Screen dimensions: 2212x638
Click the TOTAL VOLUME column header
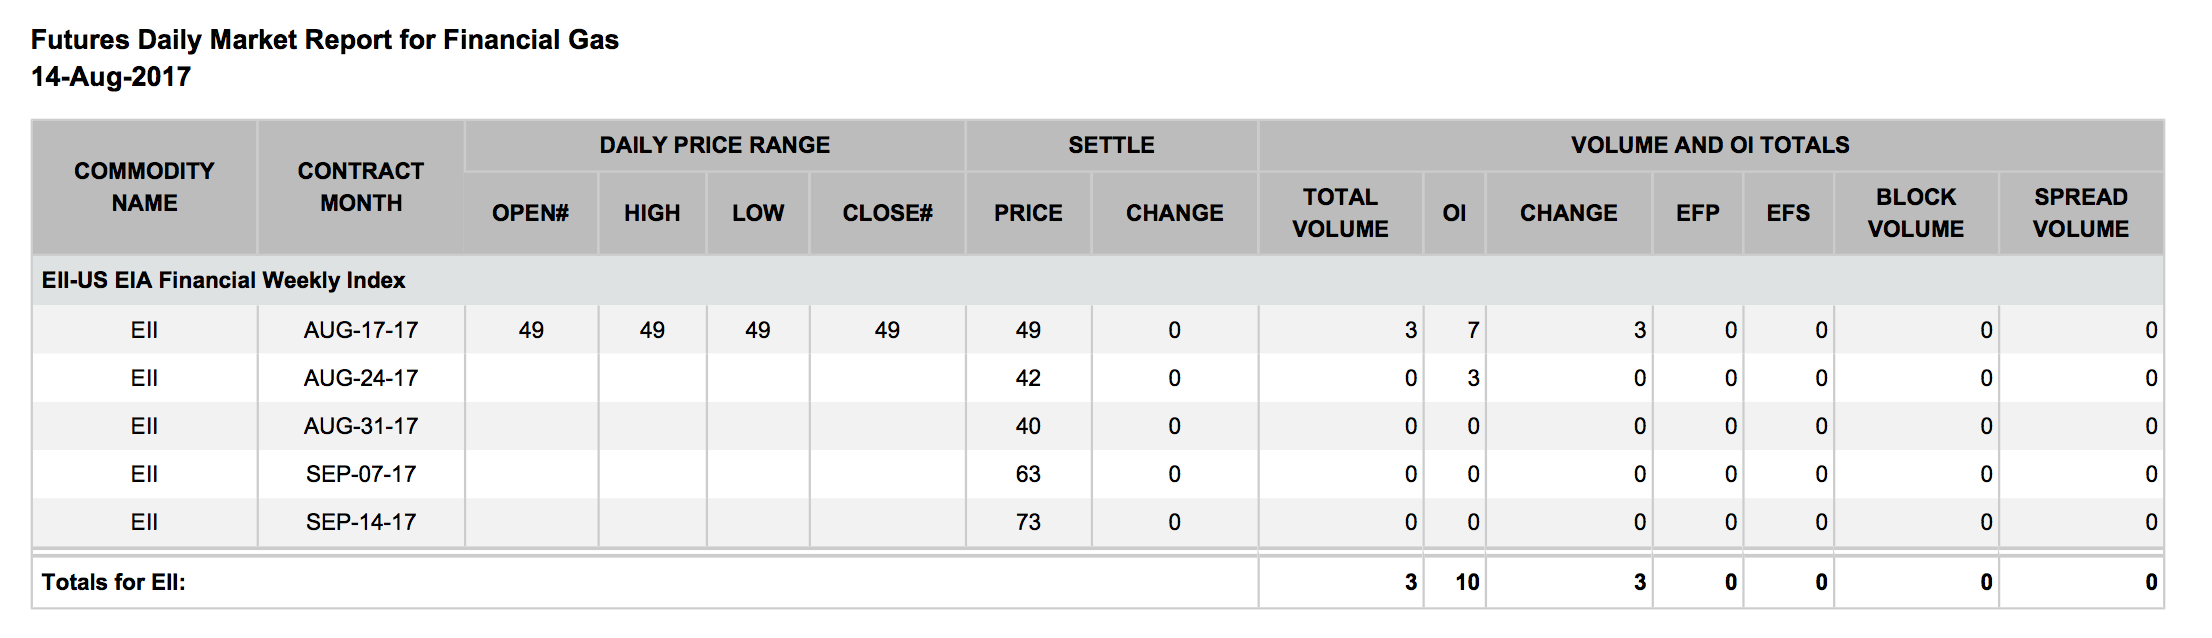click(1340, 213)
